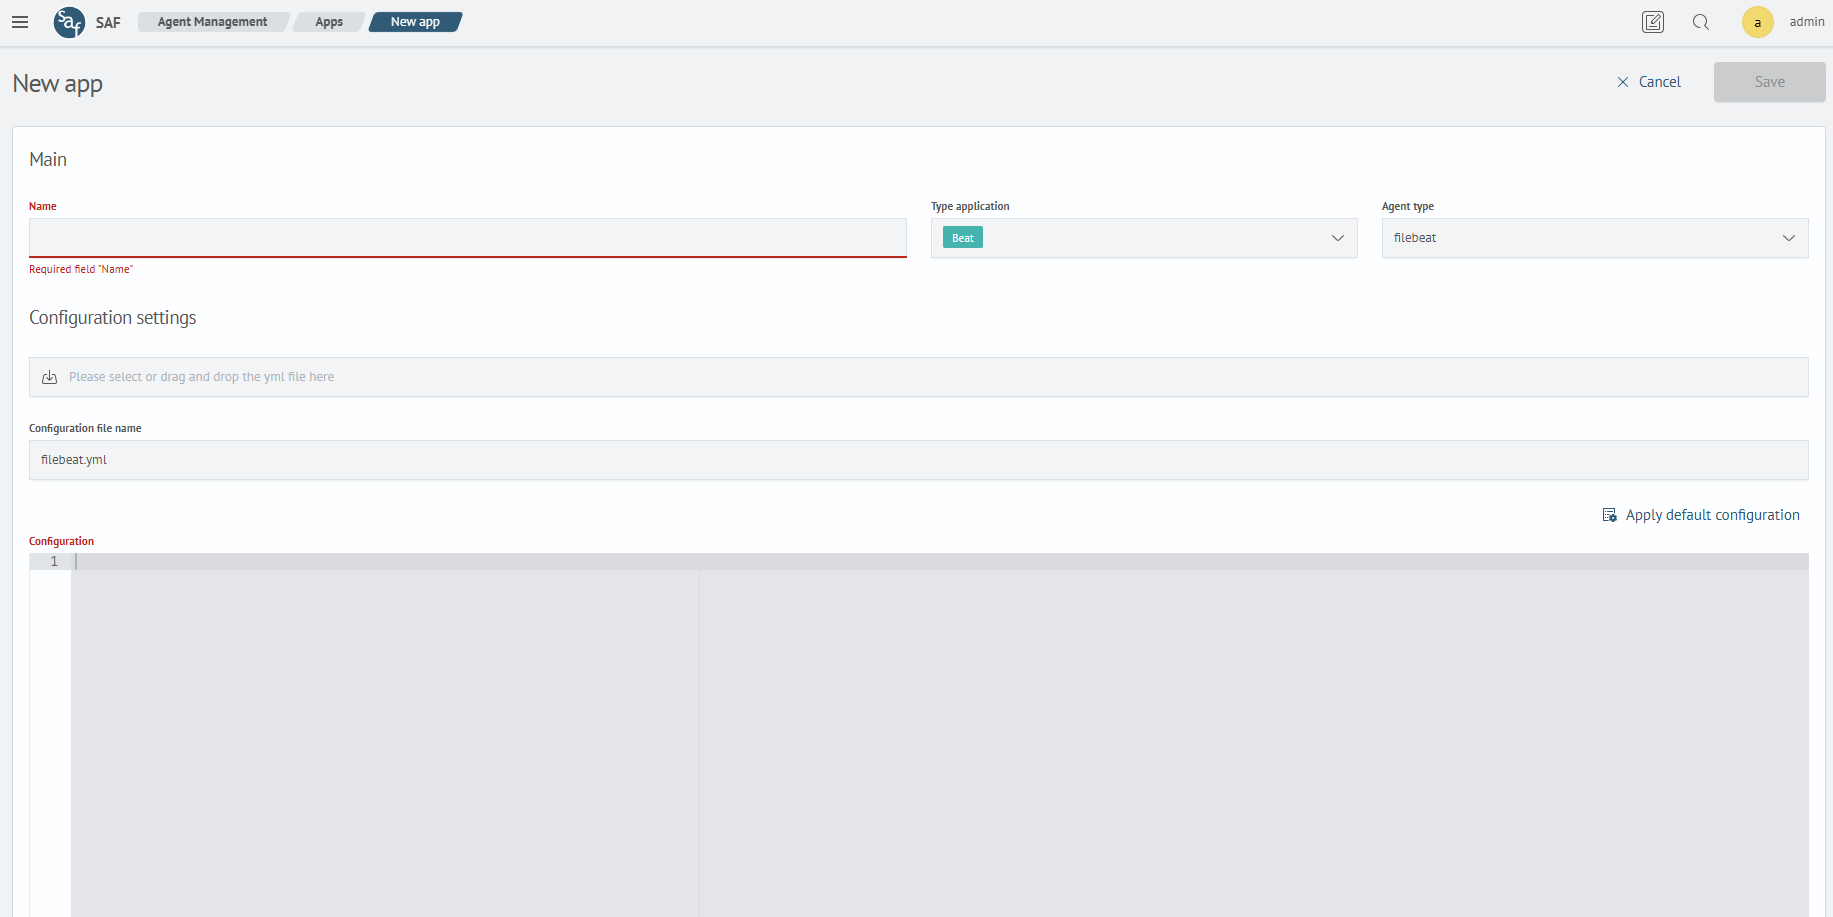The height and width of the screenshot is (917, 1833).
Task: Go to Agent Management breadcrumb
Action: click(212, 22)
